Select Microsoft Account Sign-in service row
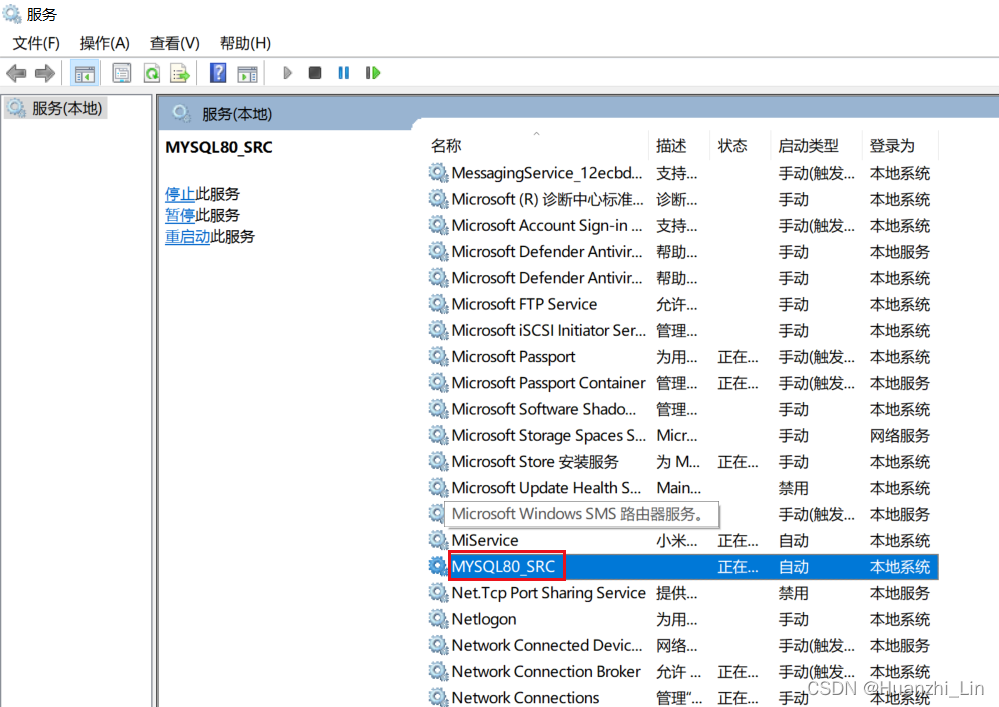The image size is (999, 707). [x=682, y=225]
